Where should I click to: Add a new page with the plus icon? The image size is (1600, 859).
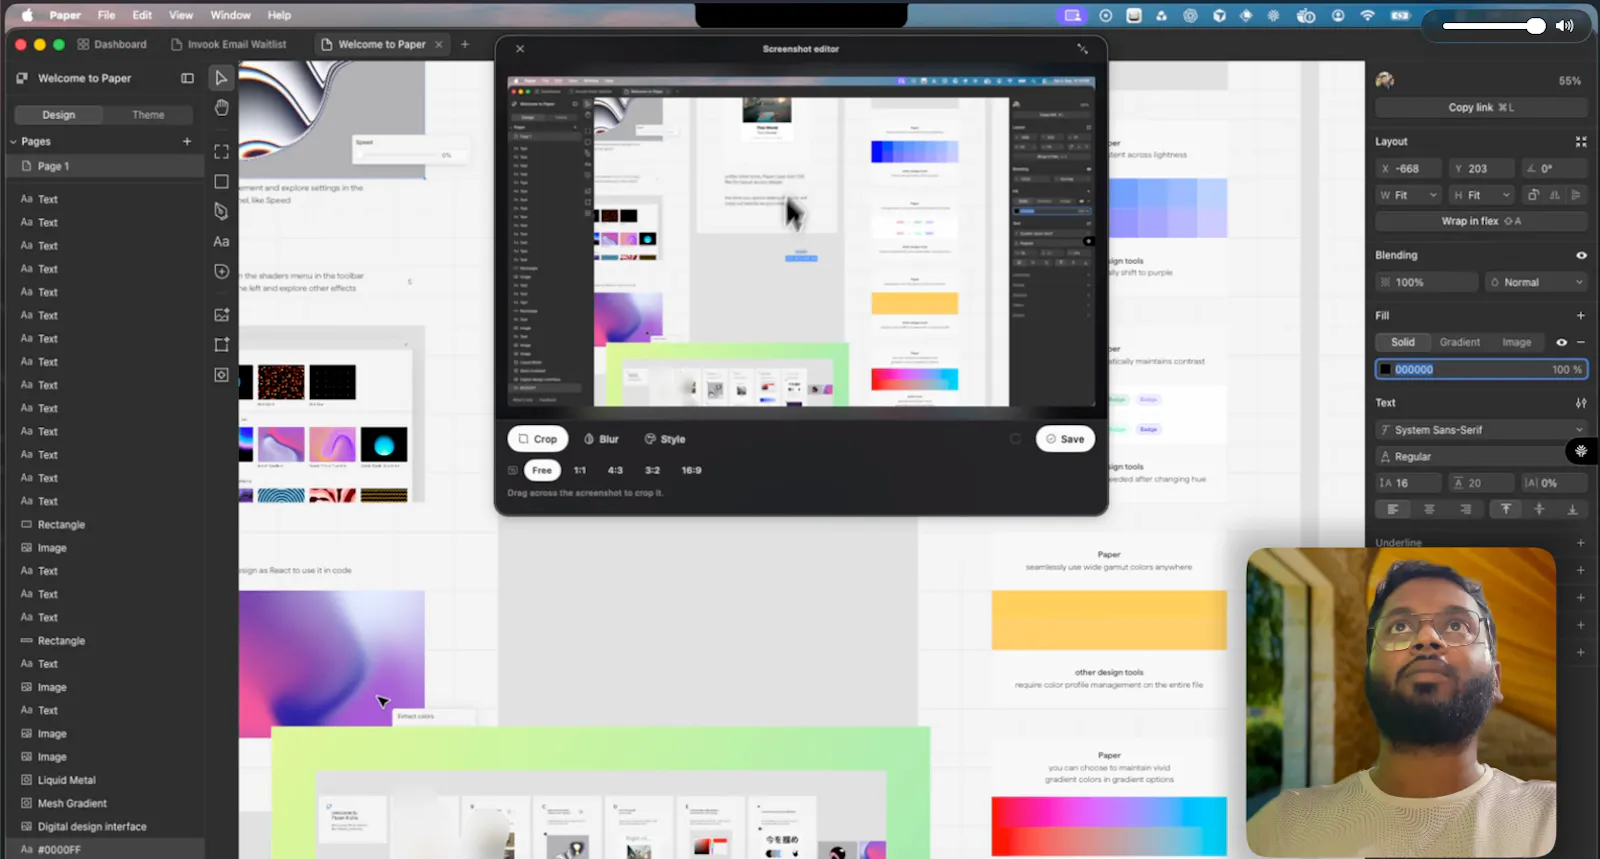click(187, 141)
